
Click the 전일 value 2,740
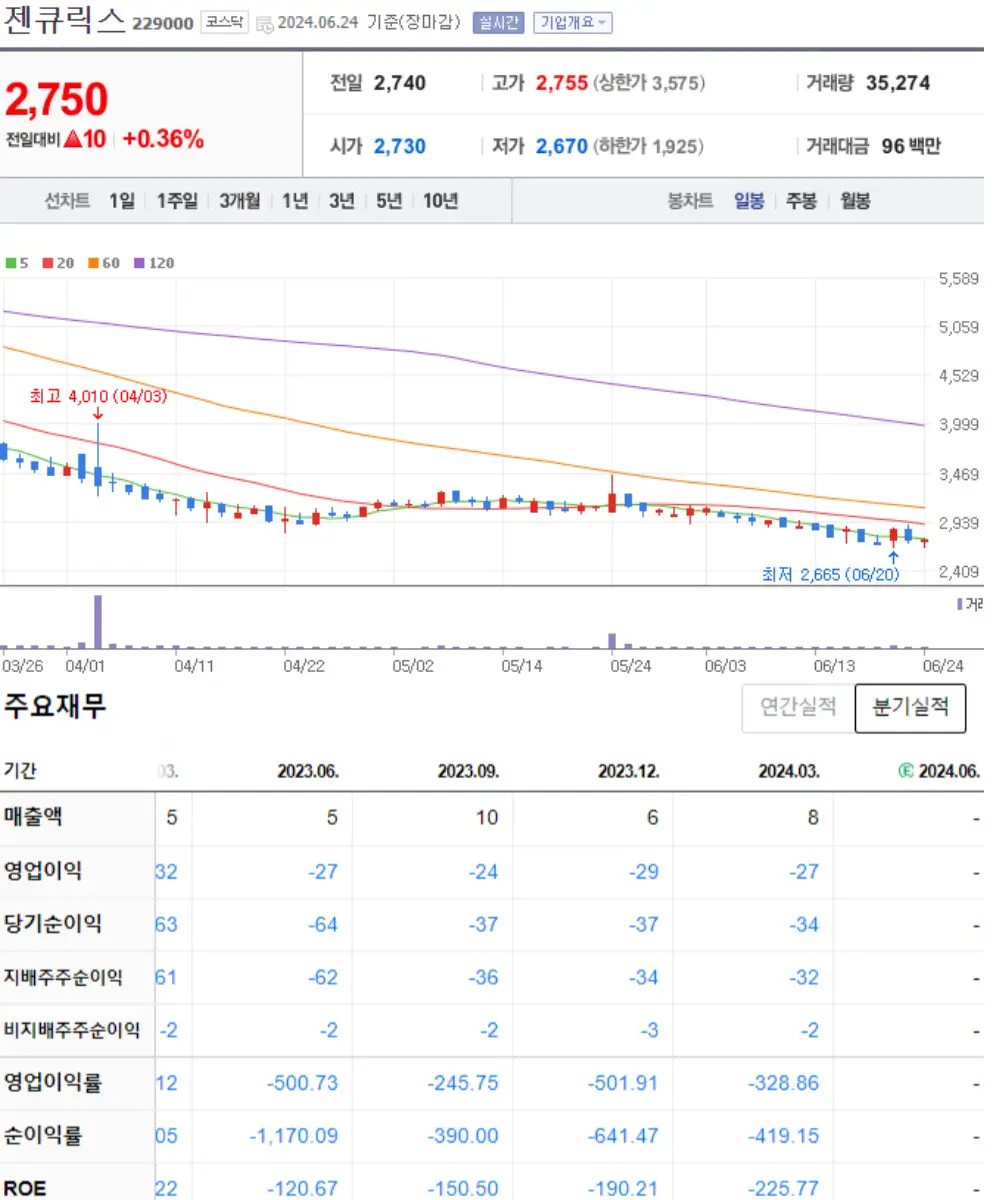[400, 83]
